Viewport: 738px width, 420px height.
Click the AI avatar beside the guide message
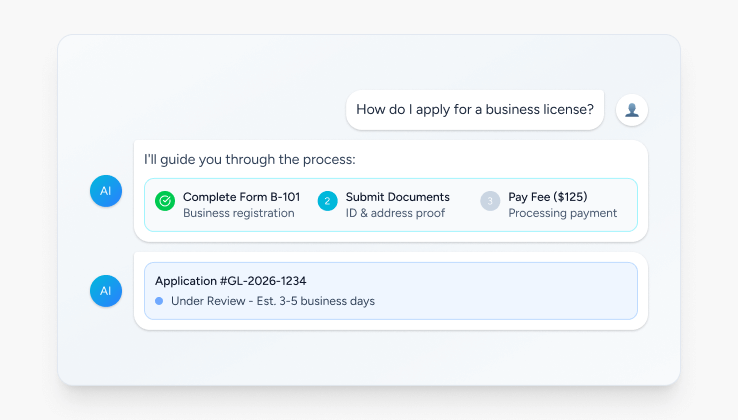tap(106, 190)
